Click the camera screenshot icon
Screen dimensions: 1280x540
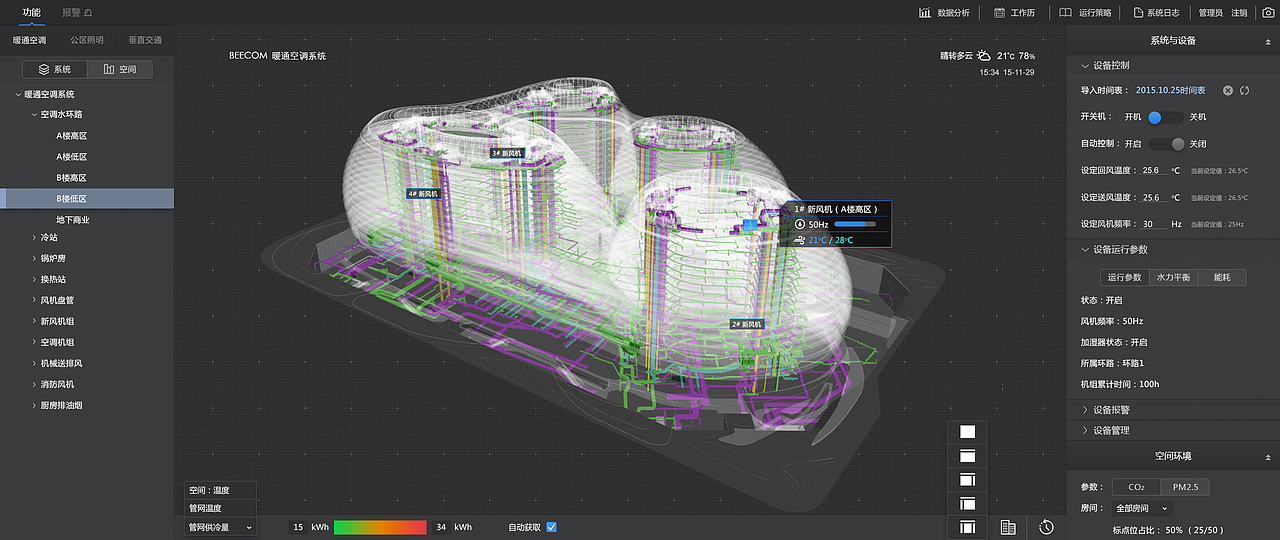[x=1268, y=13]
